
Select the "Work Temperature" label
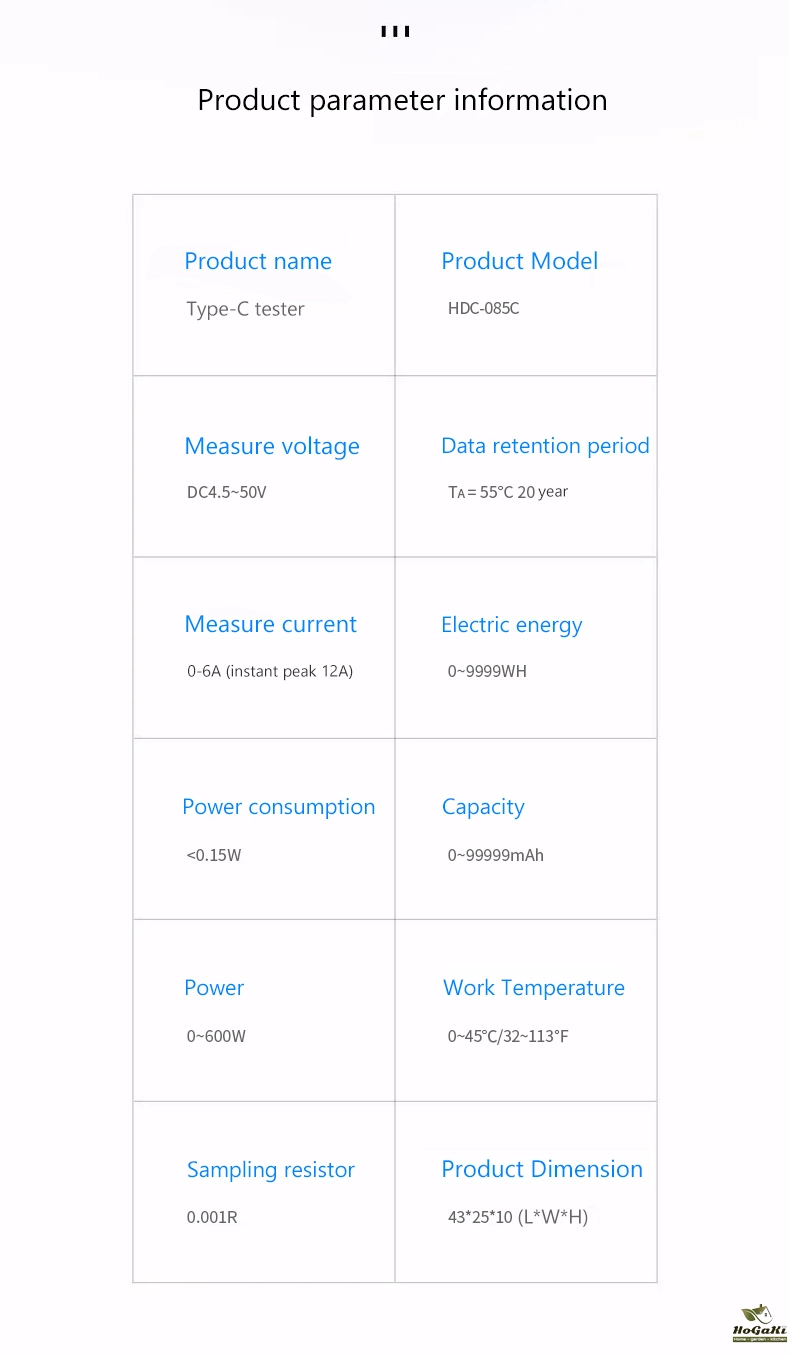pos(534,988)
